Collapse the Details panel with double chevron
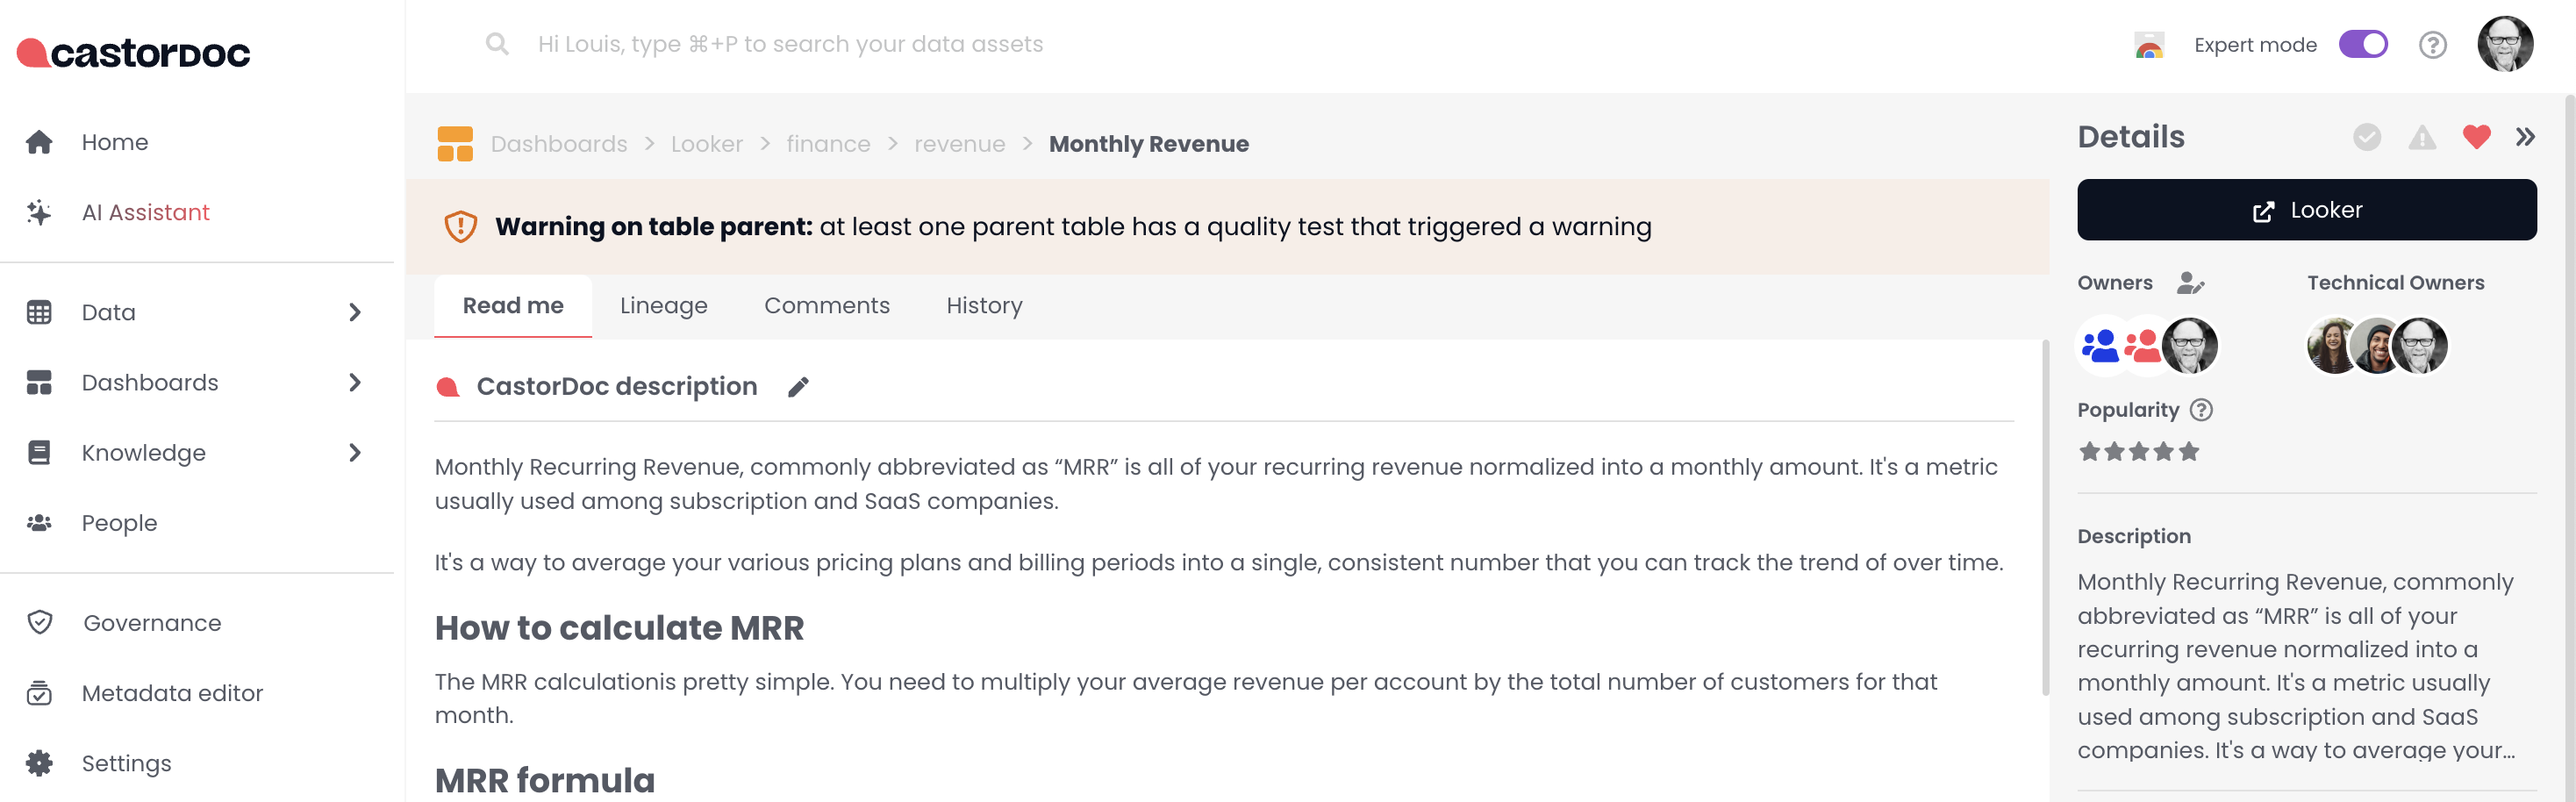This screenshot has width=2576, height=802. [x=2525, y=137]
